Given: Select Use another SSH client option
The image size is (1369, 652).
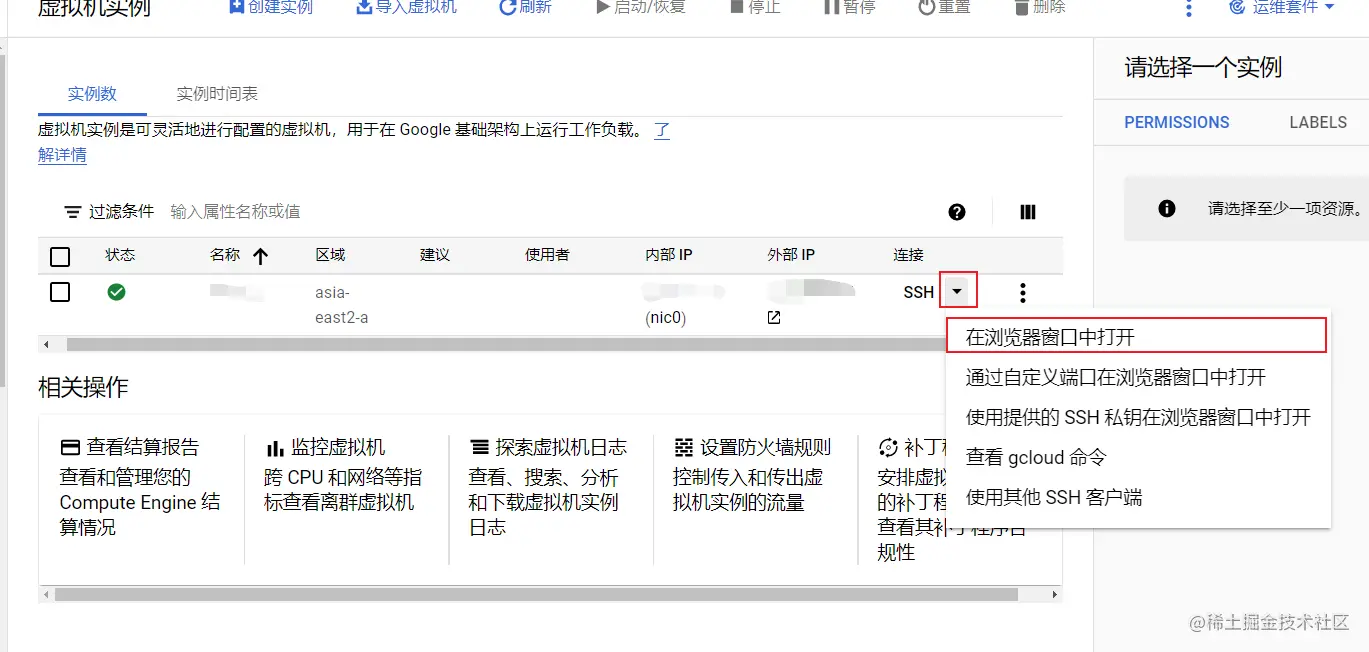Looking at the screenshot, I should pyautogui.click(x=1137, y=497).
